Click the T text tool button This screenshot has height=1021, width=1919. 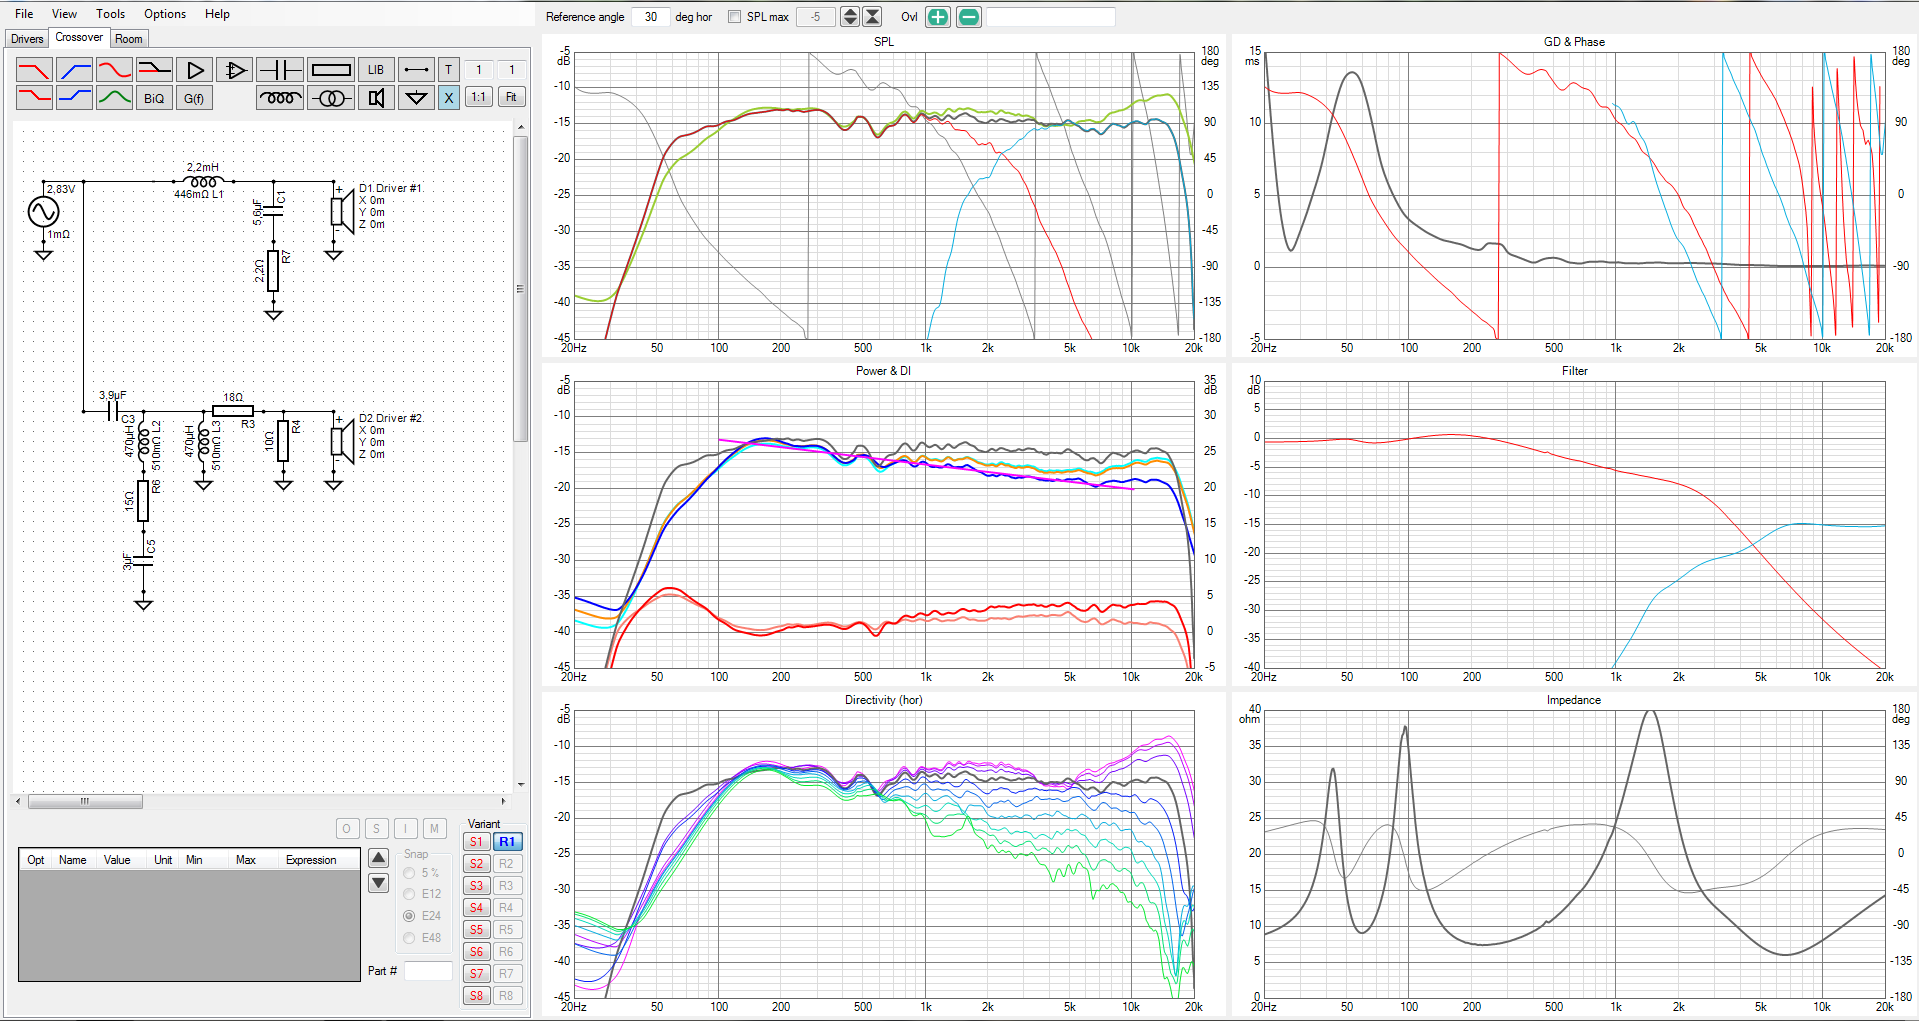pyautogui.click(x=449, y=70)
